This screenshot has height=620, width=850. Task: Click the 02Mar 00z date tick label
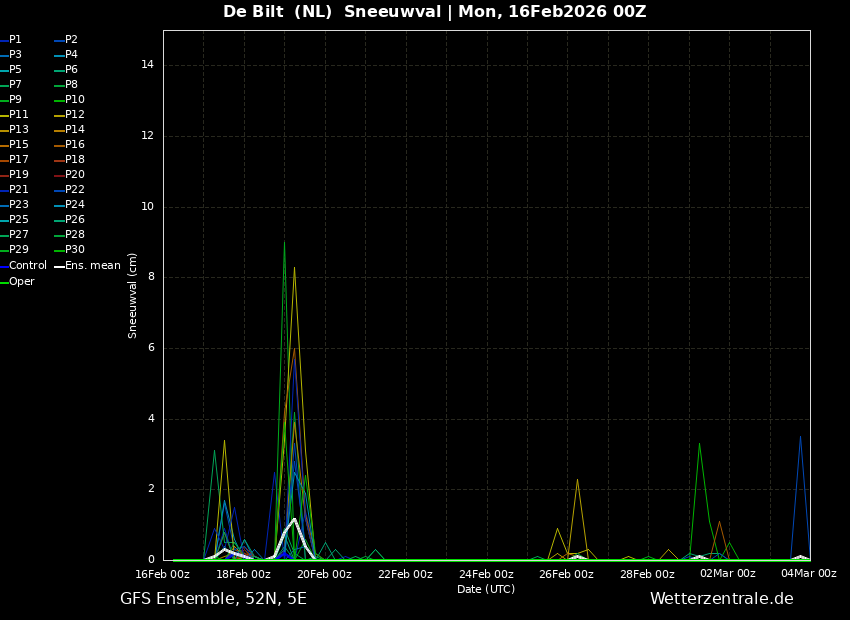click(x=727, y=574)
